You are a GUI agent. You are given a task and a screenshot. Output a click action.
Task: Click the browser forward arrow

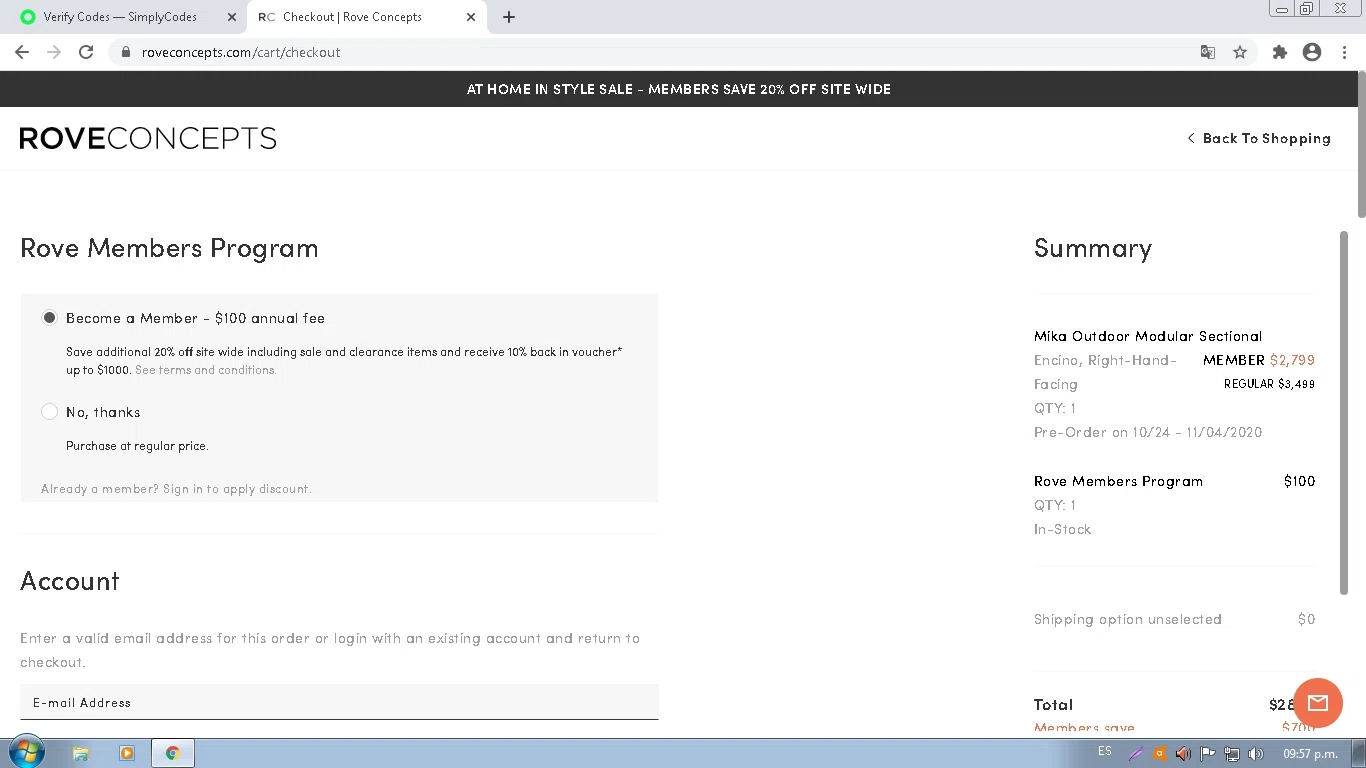54,52
